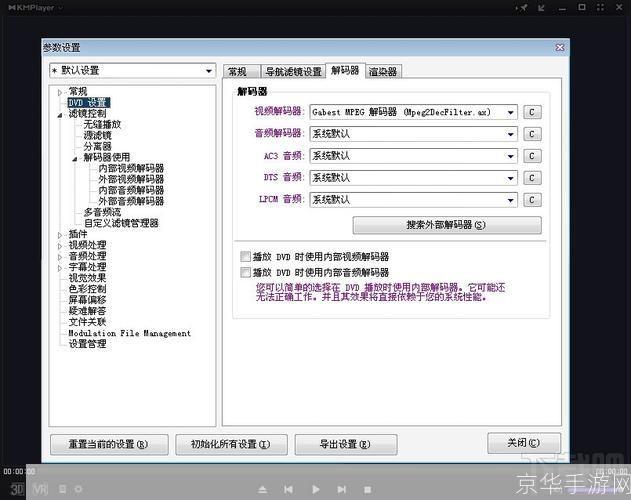Select 外部音频解码器 in the tree
Viewport: 631px width, 500px height.
(x=131, y=201)
